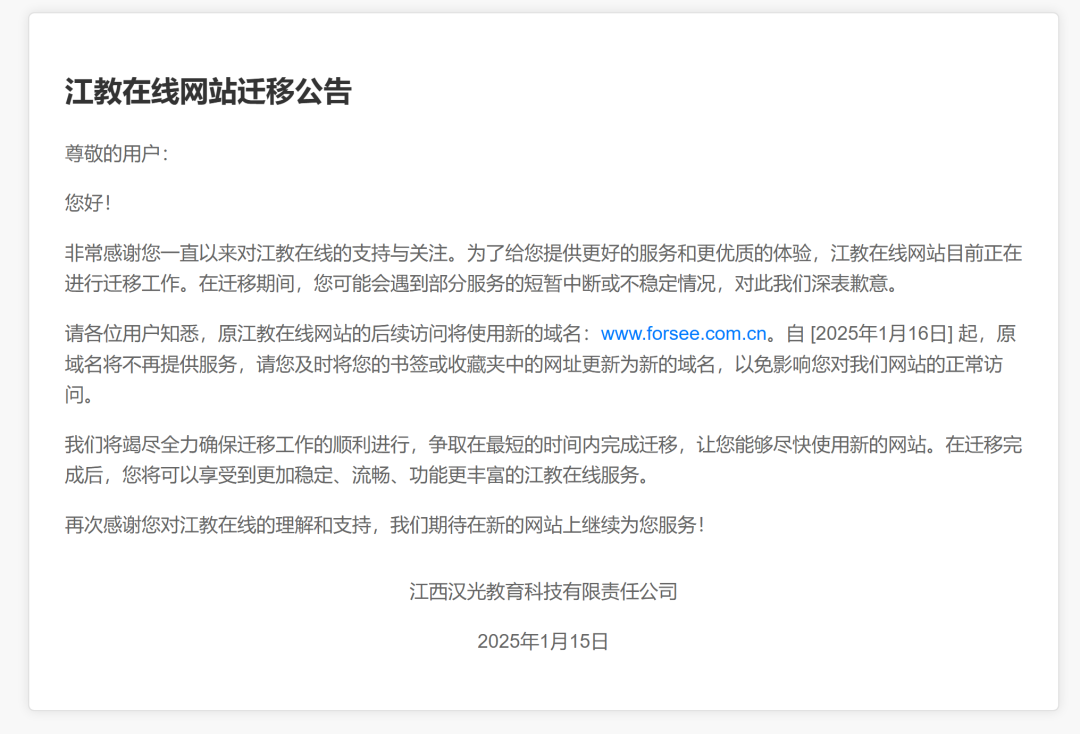
Task: Click the company name 江西汉光教育科技有限责任公司
Action: [543, 591]
